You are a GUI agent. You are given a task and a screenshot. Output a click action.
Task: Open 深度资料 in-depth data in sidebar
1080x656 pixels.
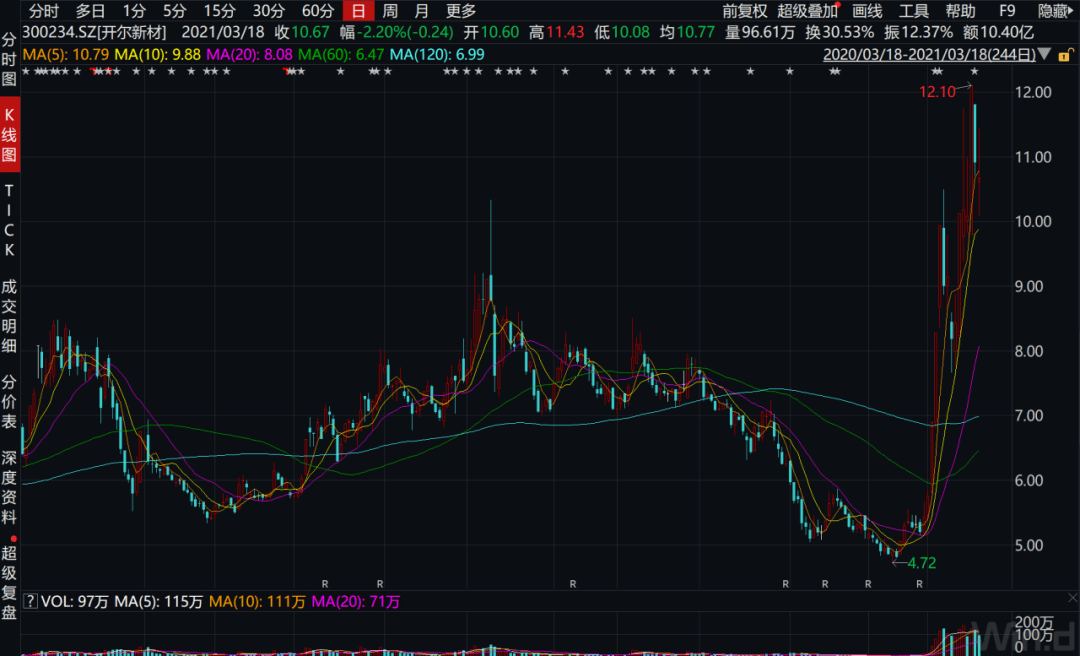click(10, 488)
